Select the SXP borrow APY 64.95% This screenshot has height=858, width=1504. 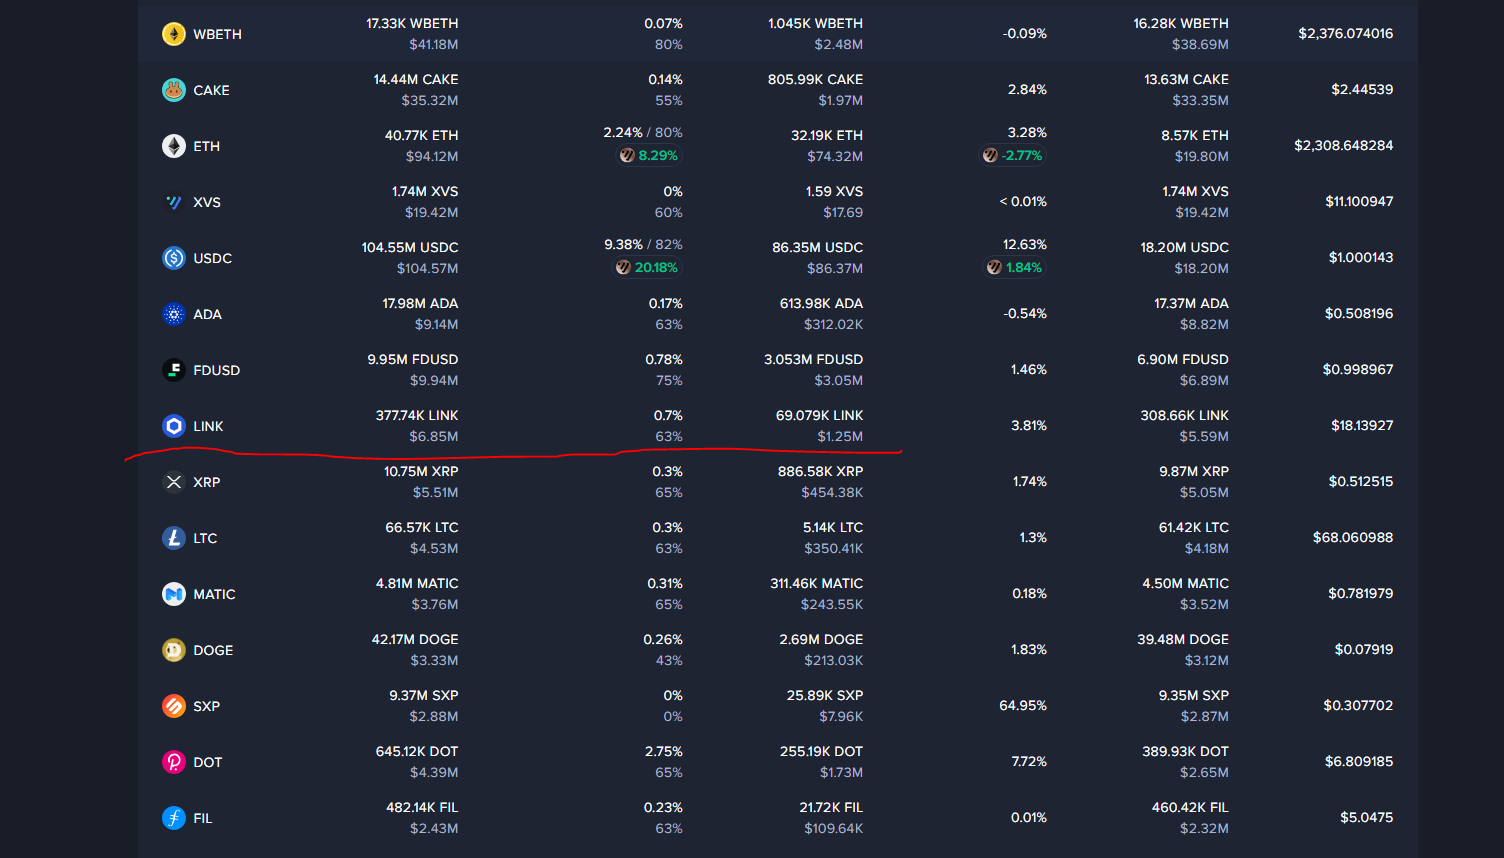click(1023, 705)
